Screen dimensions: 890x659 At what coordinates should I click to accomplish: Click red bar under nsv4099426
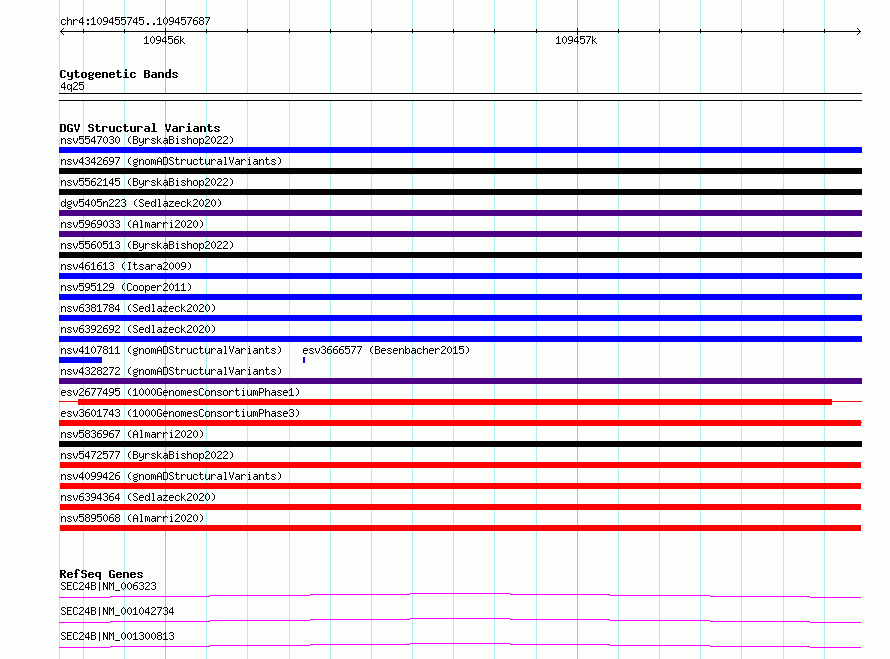point(460,486)
